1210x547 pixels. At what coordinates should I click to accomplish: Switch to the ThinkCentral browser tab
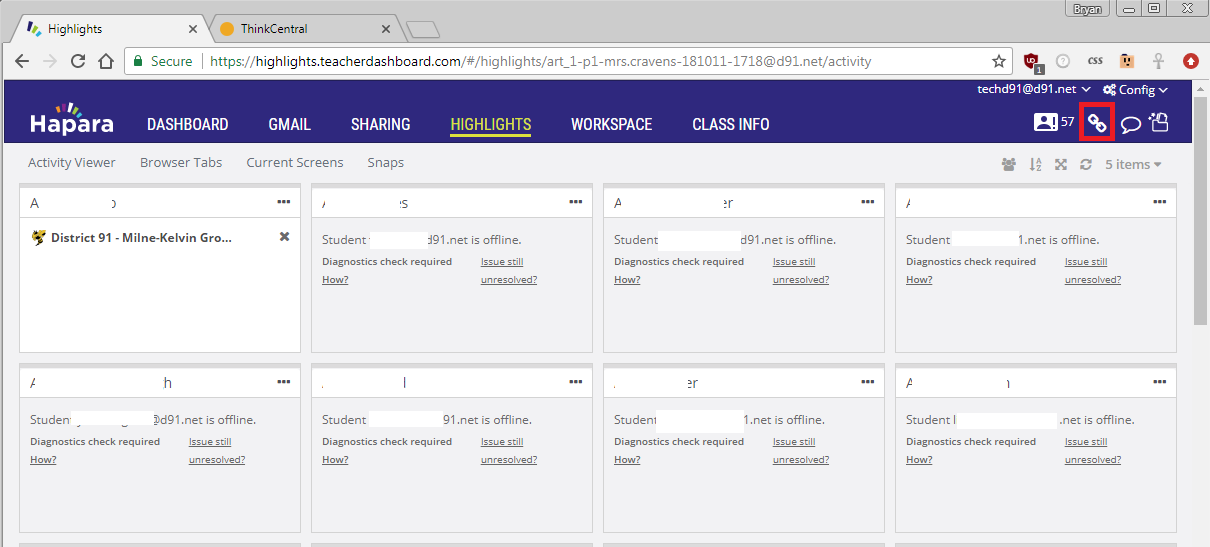[274, 29]
